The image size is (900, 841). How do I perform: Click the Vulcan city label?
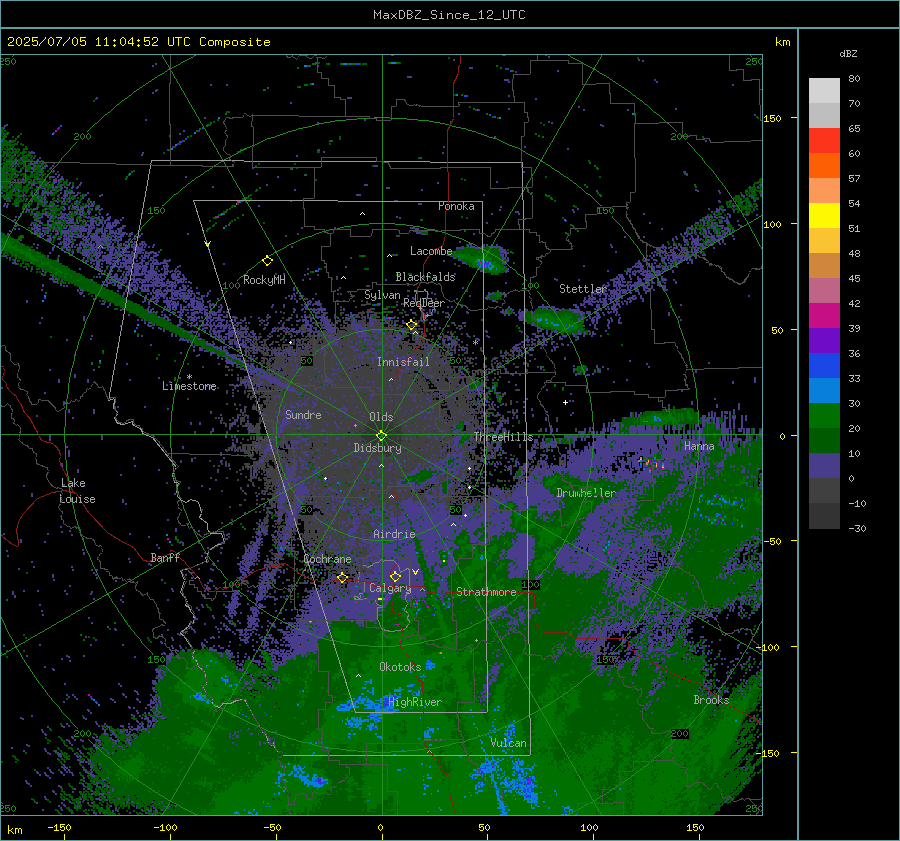(x=508, y=743)
